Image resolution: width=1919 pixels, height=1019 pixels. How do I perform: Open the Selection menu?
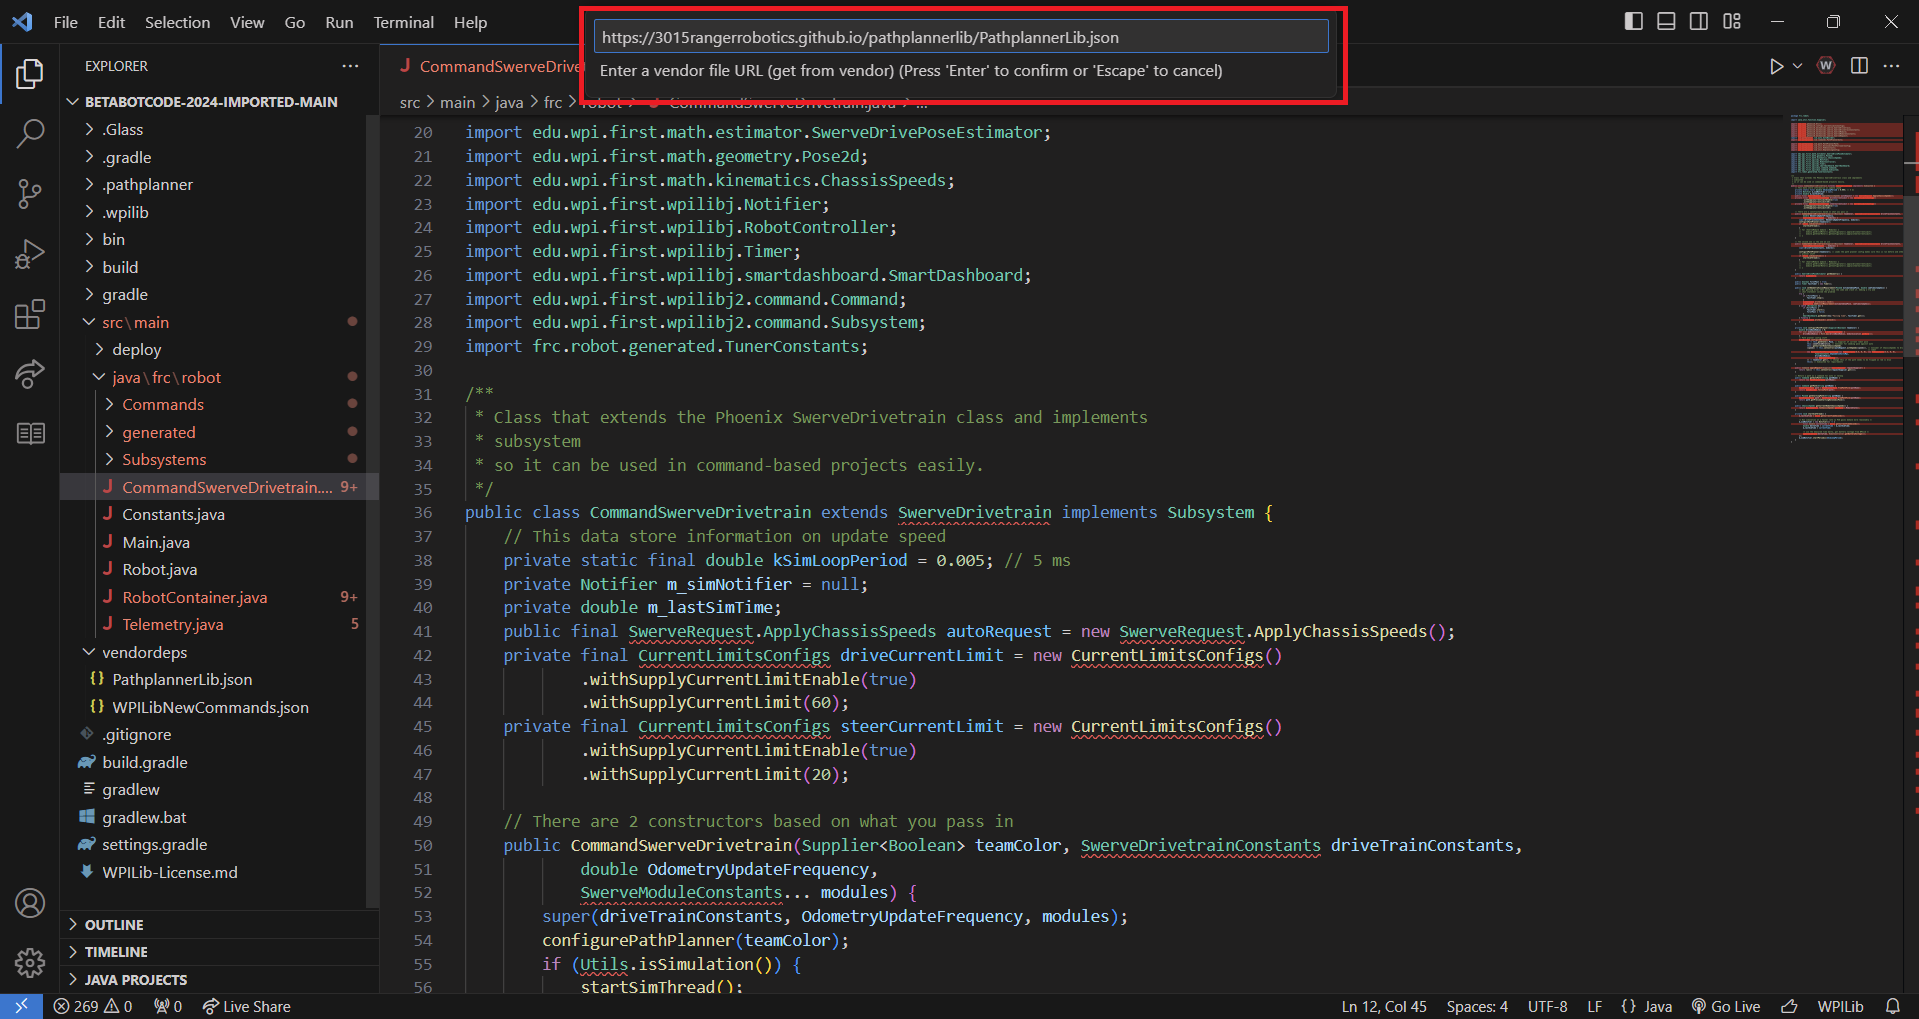177,22
